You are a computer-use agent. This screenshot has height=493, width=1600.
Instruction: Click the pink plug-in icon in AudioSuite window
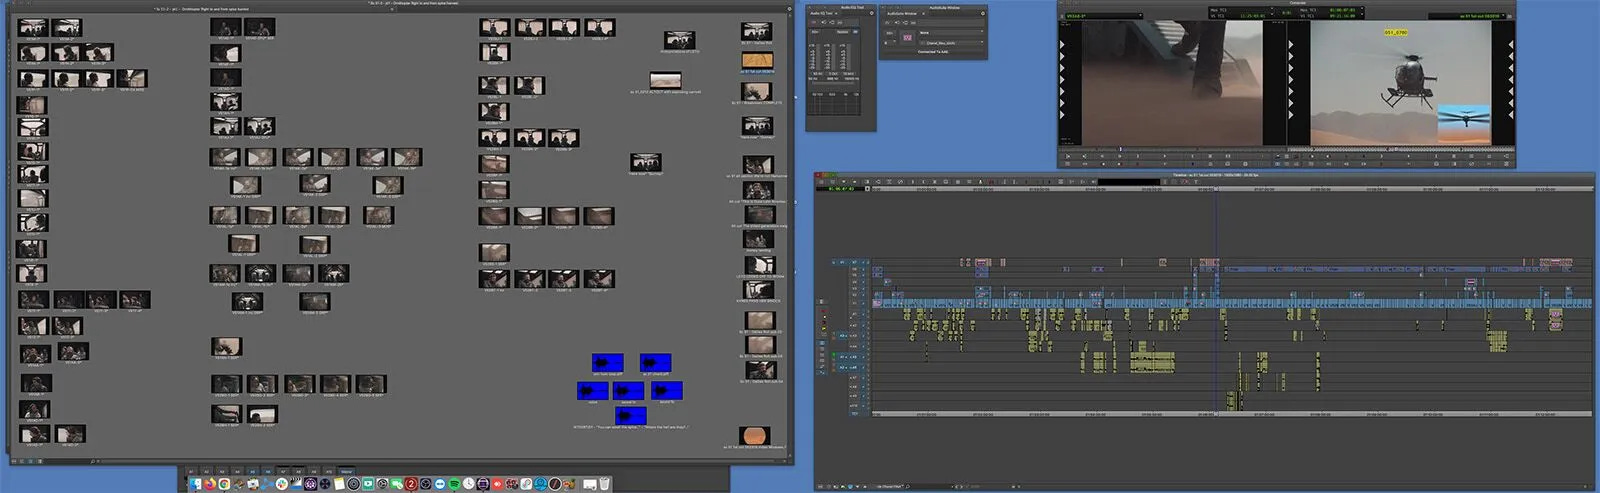click(907, 37)
